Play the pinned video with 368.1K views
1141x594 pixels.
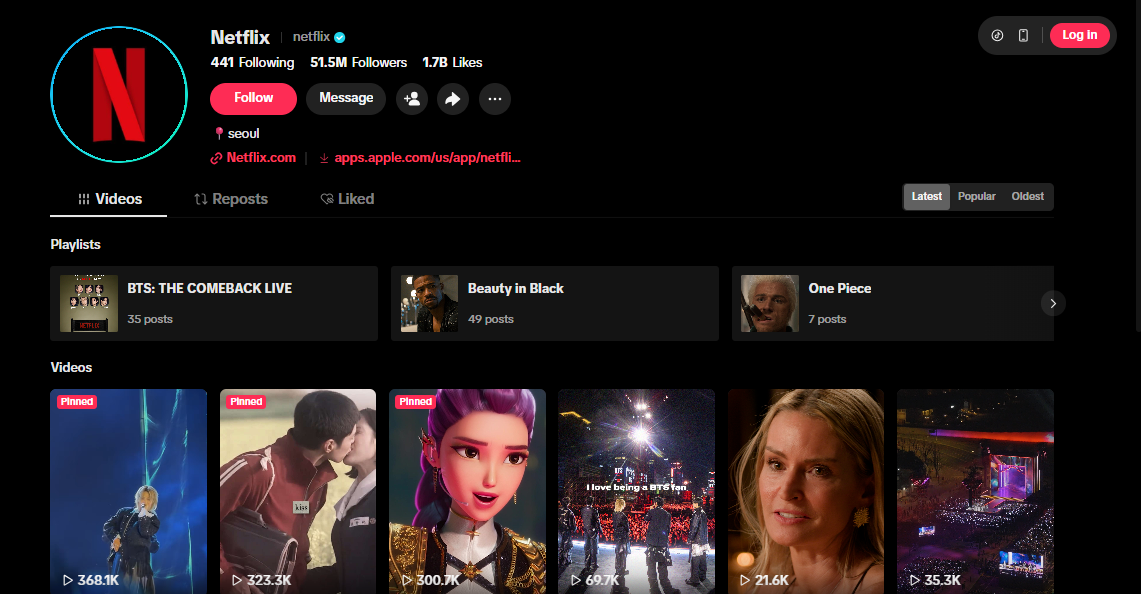[x=128, y=490]
